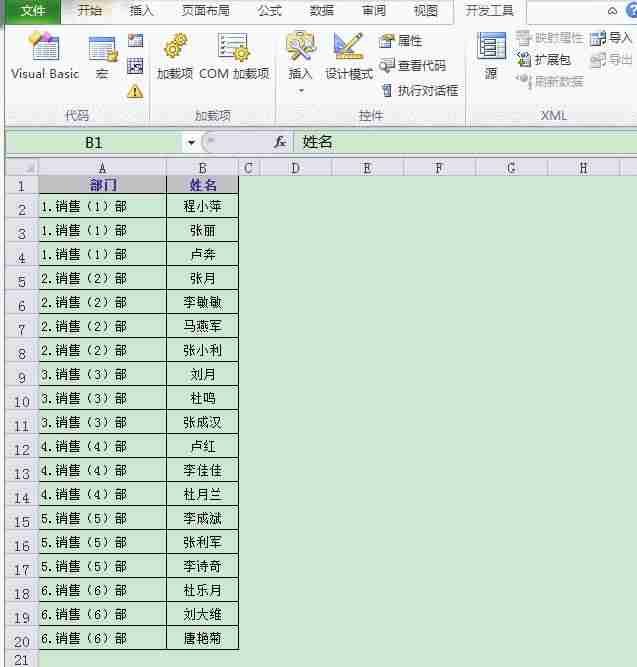The width and height of the screenshot is (637, 667).
Task: Select cell with name 李成斌
Action: pyautogui.click(x=203, y=519)
